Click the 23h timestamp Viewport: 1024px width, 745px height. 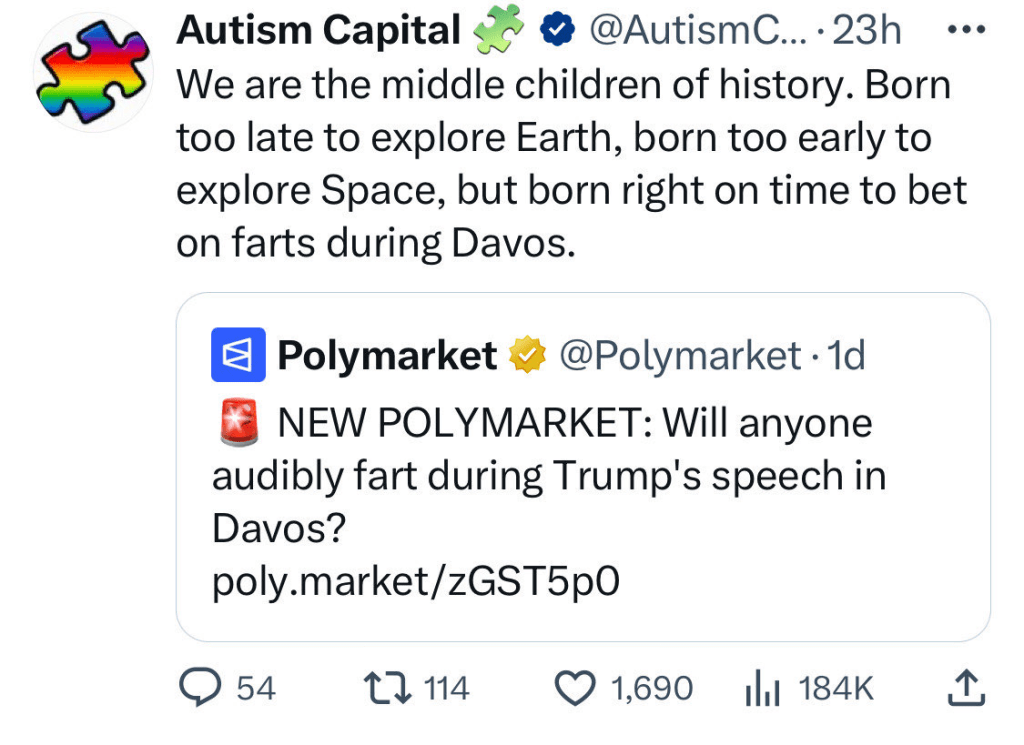coord(867,32)
